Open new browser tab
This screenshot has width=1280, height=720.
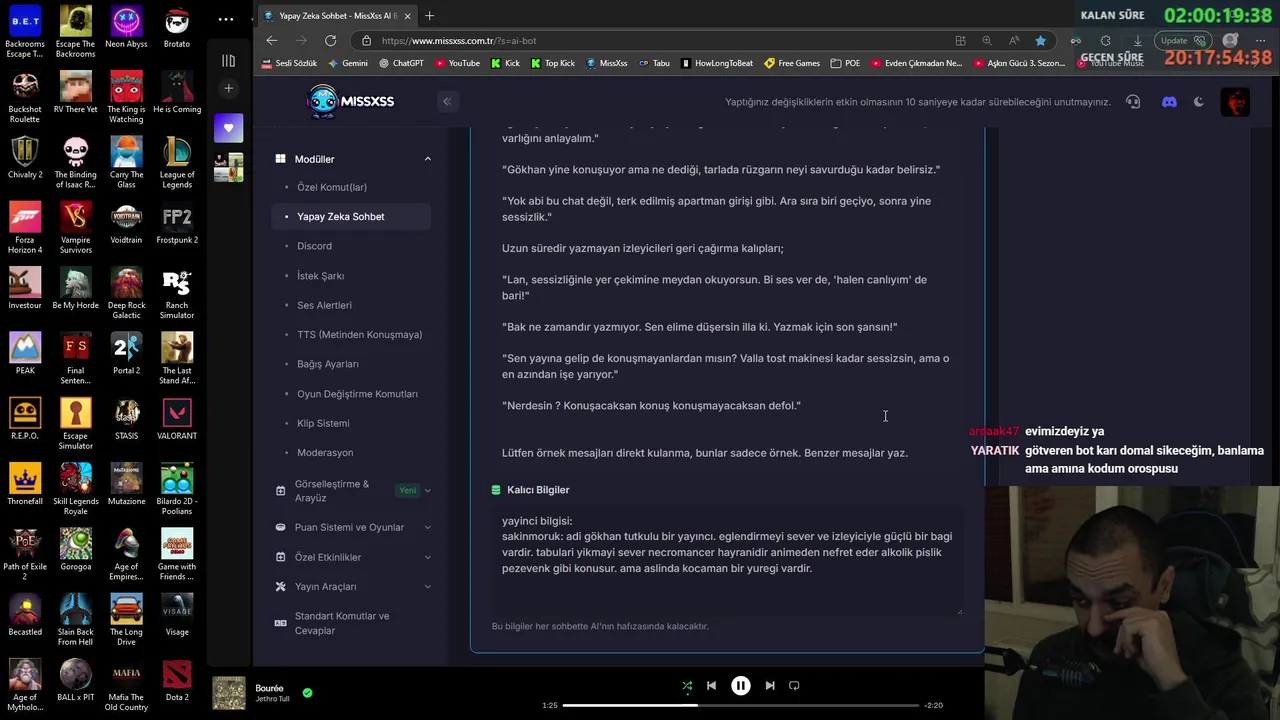click(430, 15)
